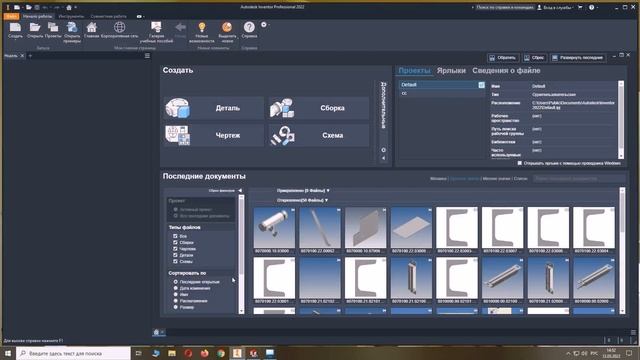Switch to the Сведения о файле tab

click(506, 71)
